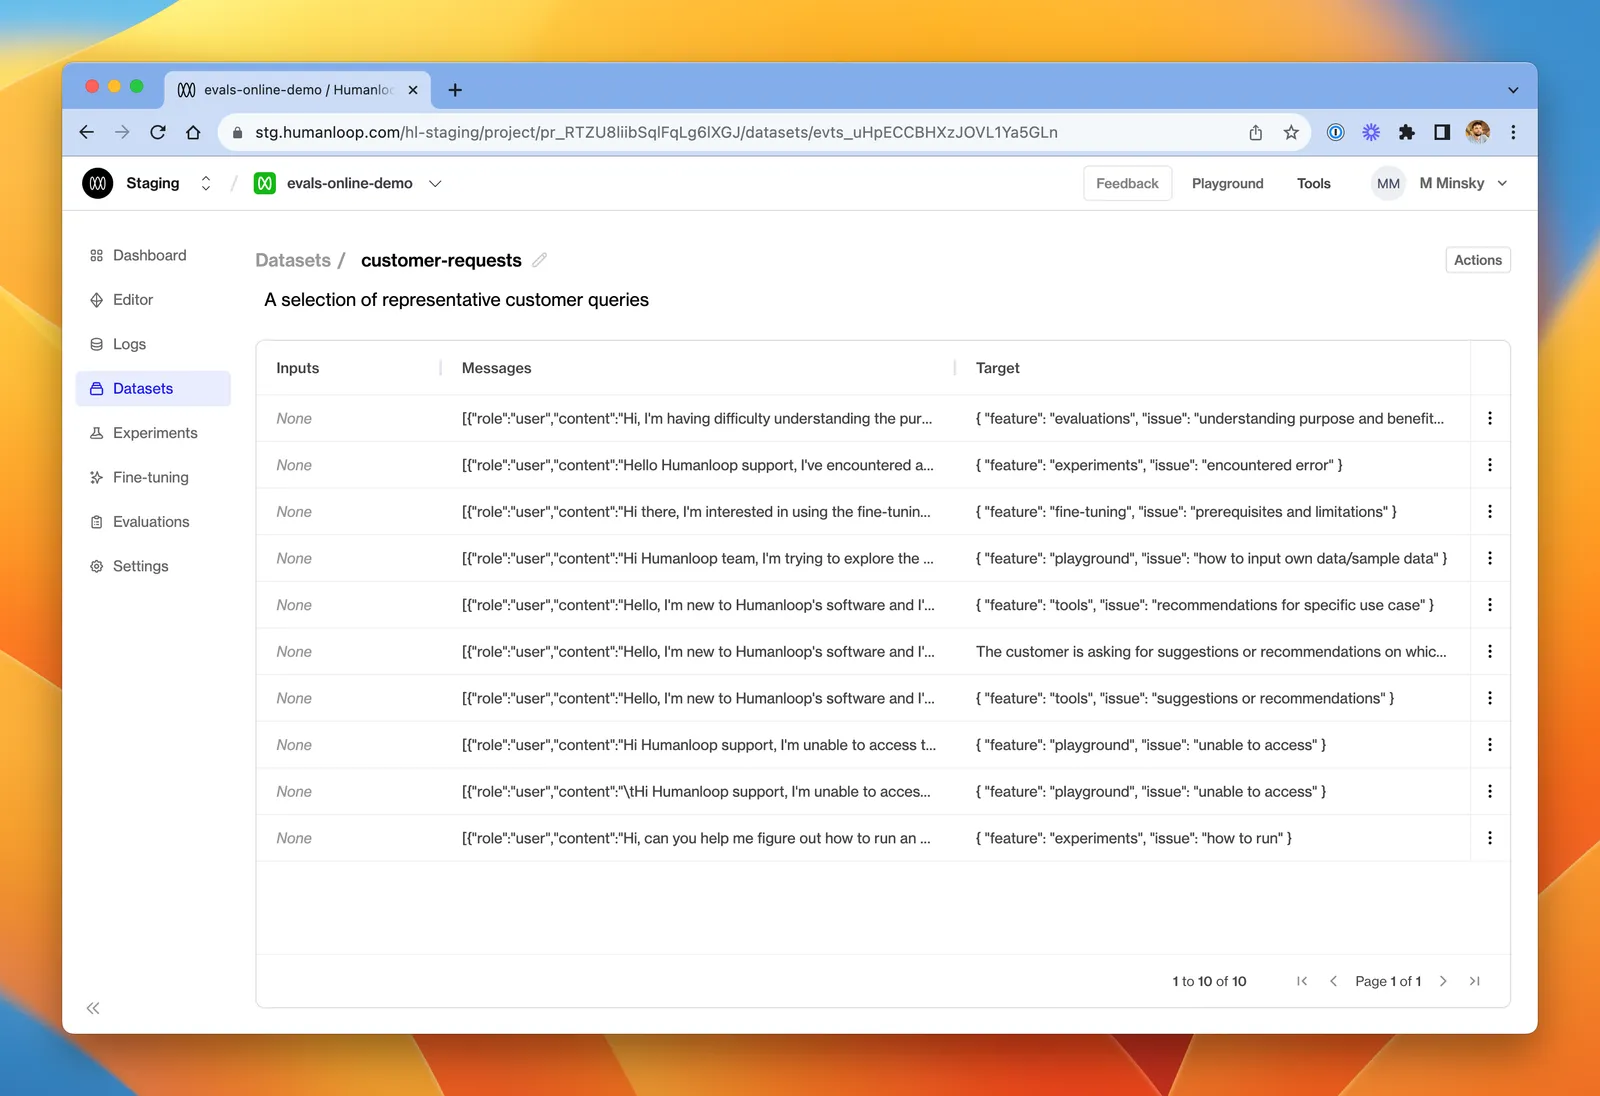Screen dimensions: 1600x1096
Task: Open row options for the 'how to run' row
Action: tap(1490, 838)
